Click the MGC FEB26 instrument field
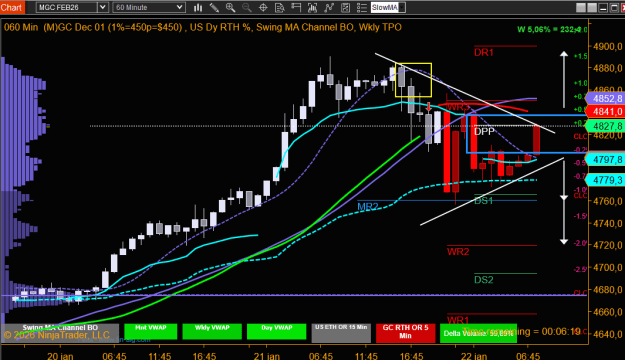The image size is (625, 360). pyautogui.click(x=67, y=7)
